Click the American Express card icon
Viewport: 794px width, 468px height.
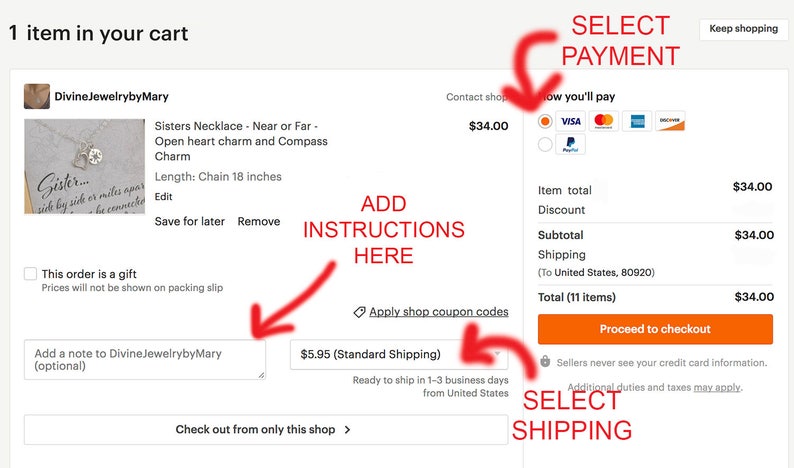637,121
